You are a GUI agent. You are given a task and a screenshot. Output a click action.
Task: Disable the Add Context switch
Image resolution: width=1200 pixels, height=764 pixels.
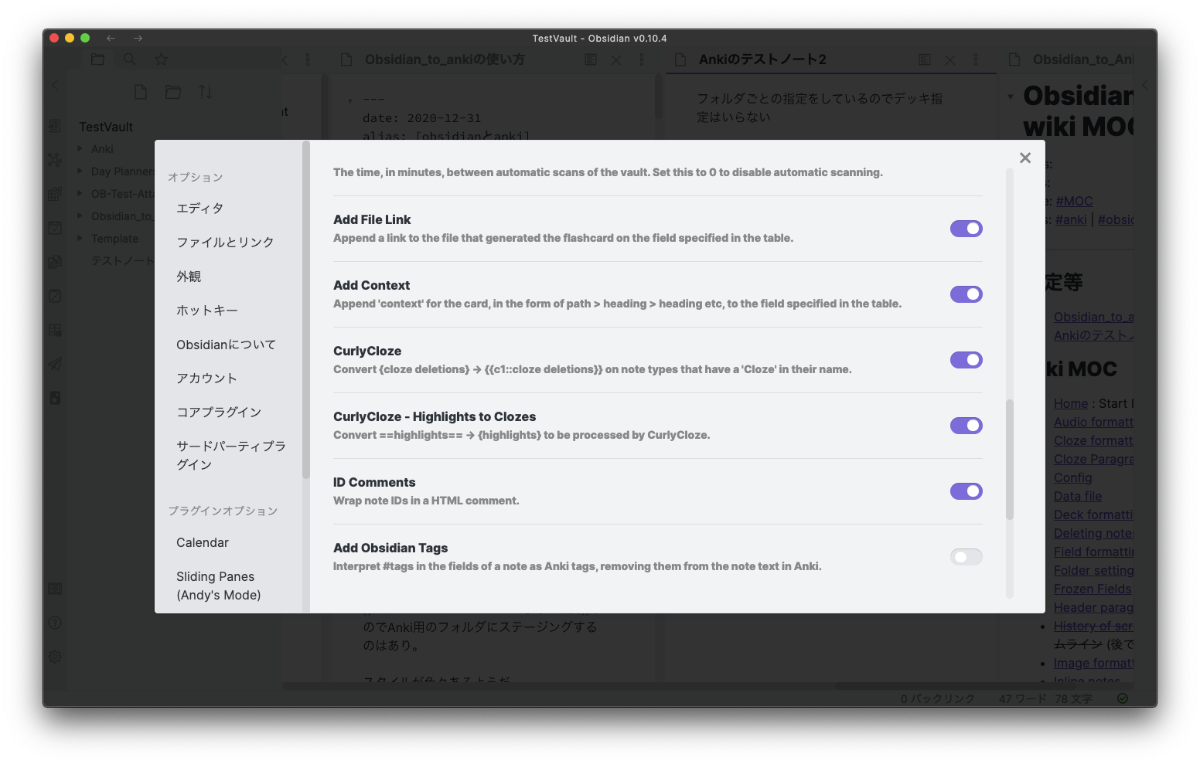click(966, 294)
